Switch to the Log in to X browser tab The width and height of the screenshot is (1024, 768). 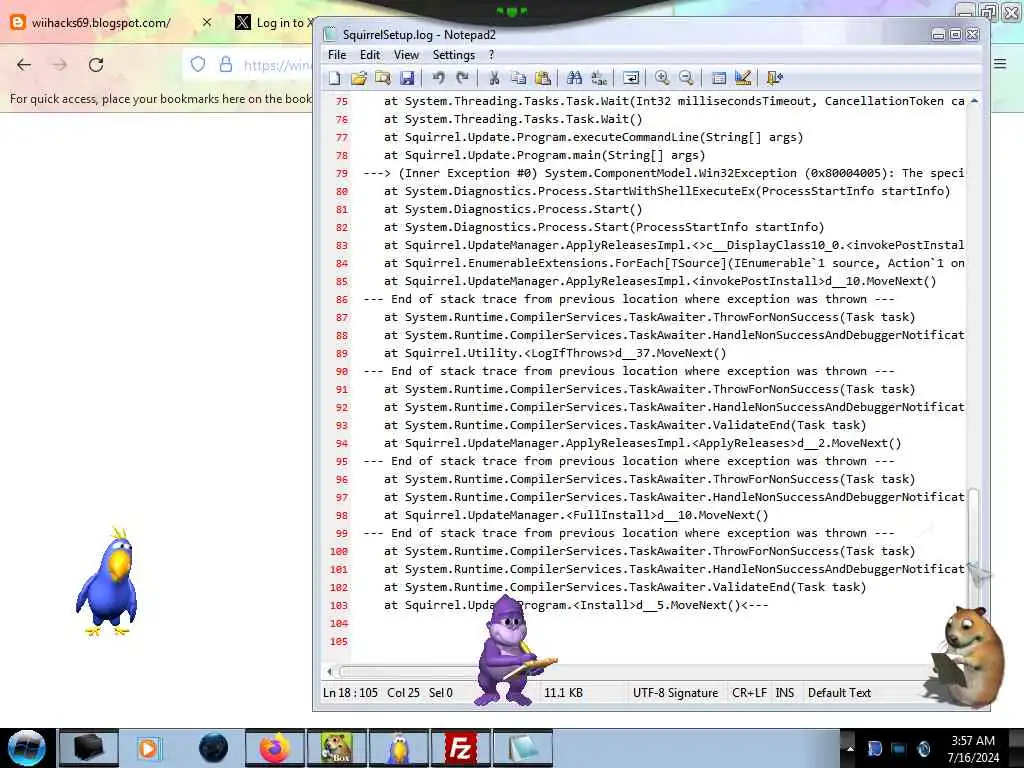point(273,23)
